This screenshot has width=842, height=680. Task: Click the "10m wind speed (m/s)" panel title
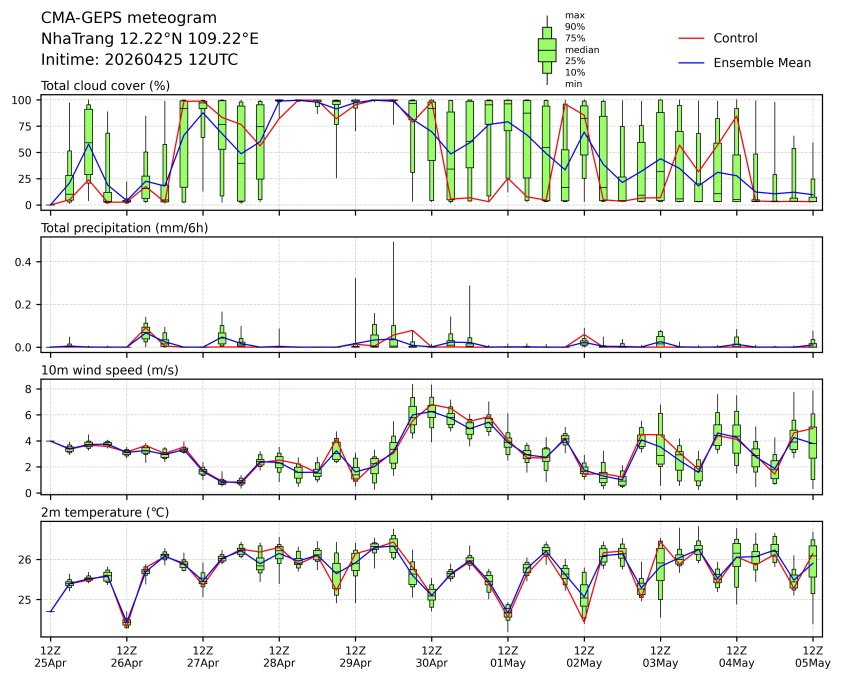[103, 370]
